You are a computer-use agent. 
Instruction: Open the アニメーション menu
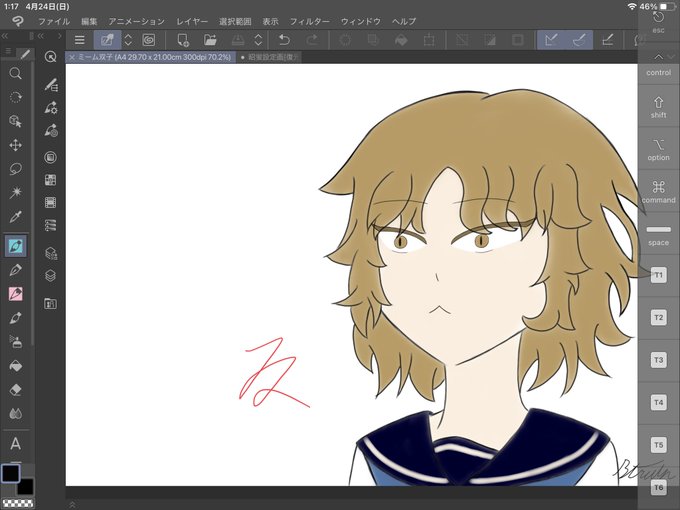coord(137,21)
